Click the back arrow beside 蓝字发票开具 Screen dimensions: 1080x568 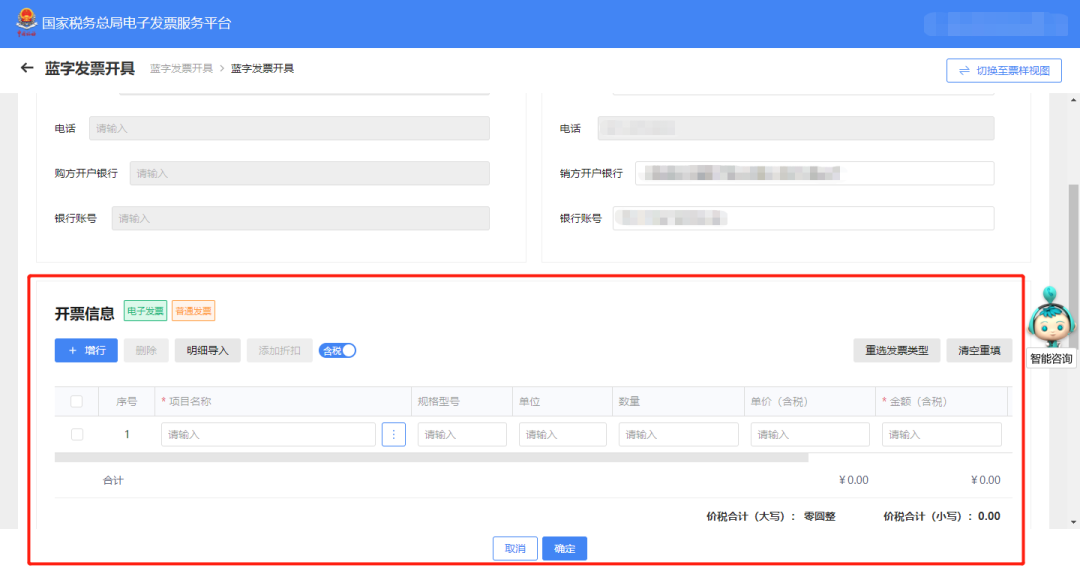[27, 68]
